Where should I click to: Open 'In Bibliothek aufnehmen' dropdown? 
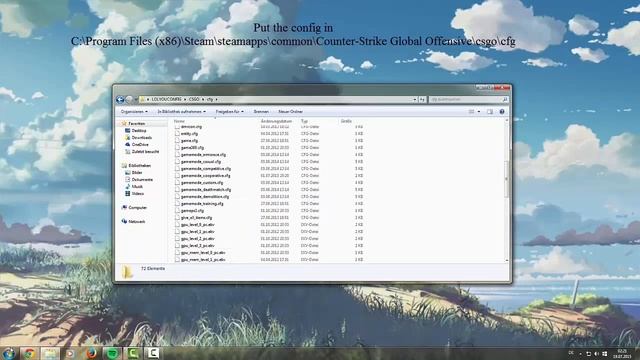tap(182, 111)
